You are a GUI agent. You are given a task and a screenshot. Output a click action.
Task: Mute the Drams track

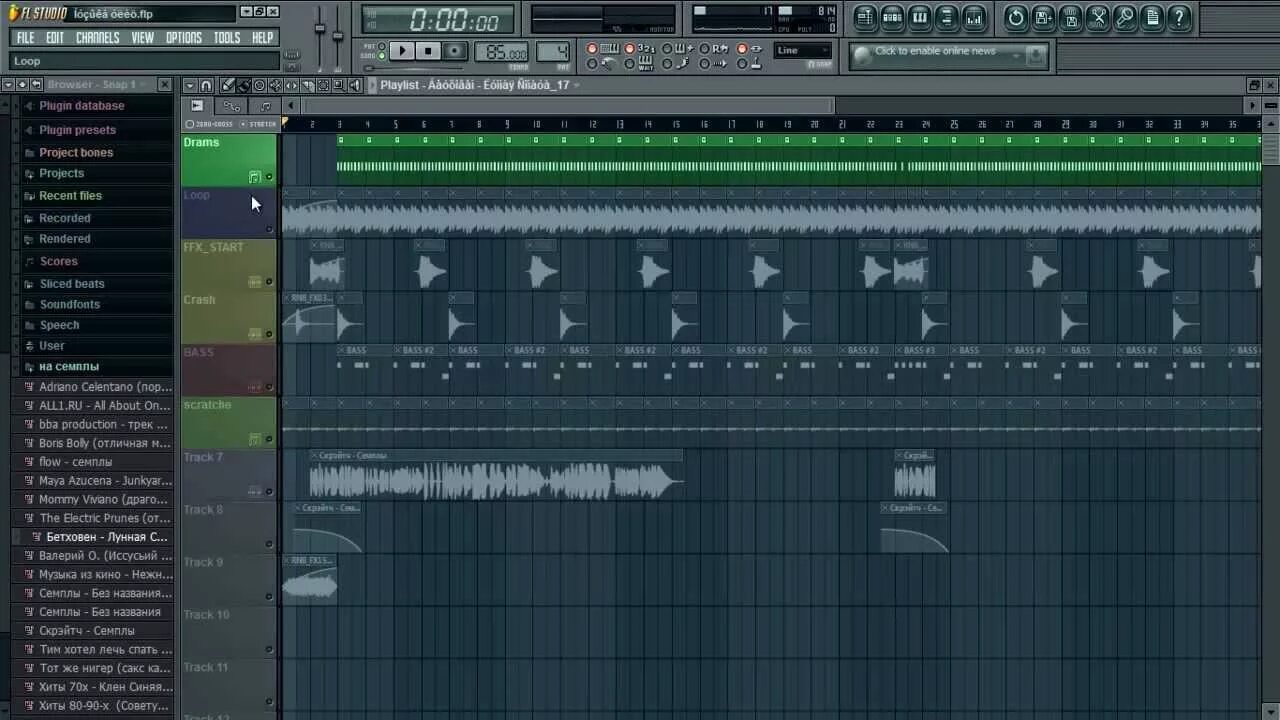click(269, 177)
